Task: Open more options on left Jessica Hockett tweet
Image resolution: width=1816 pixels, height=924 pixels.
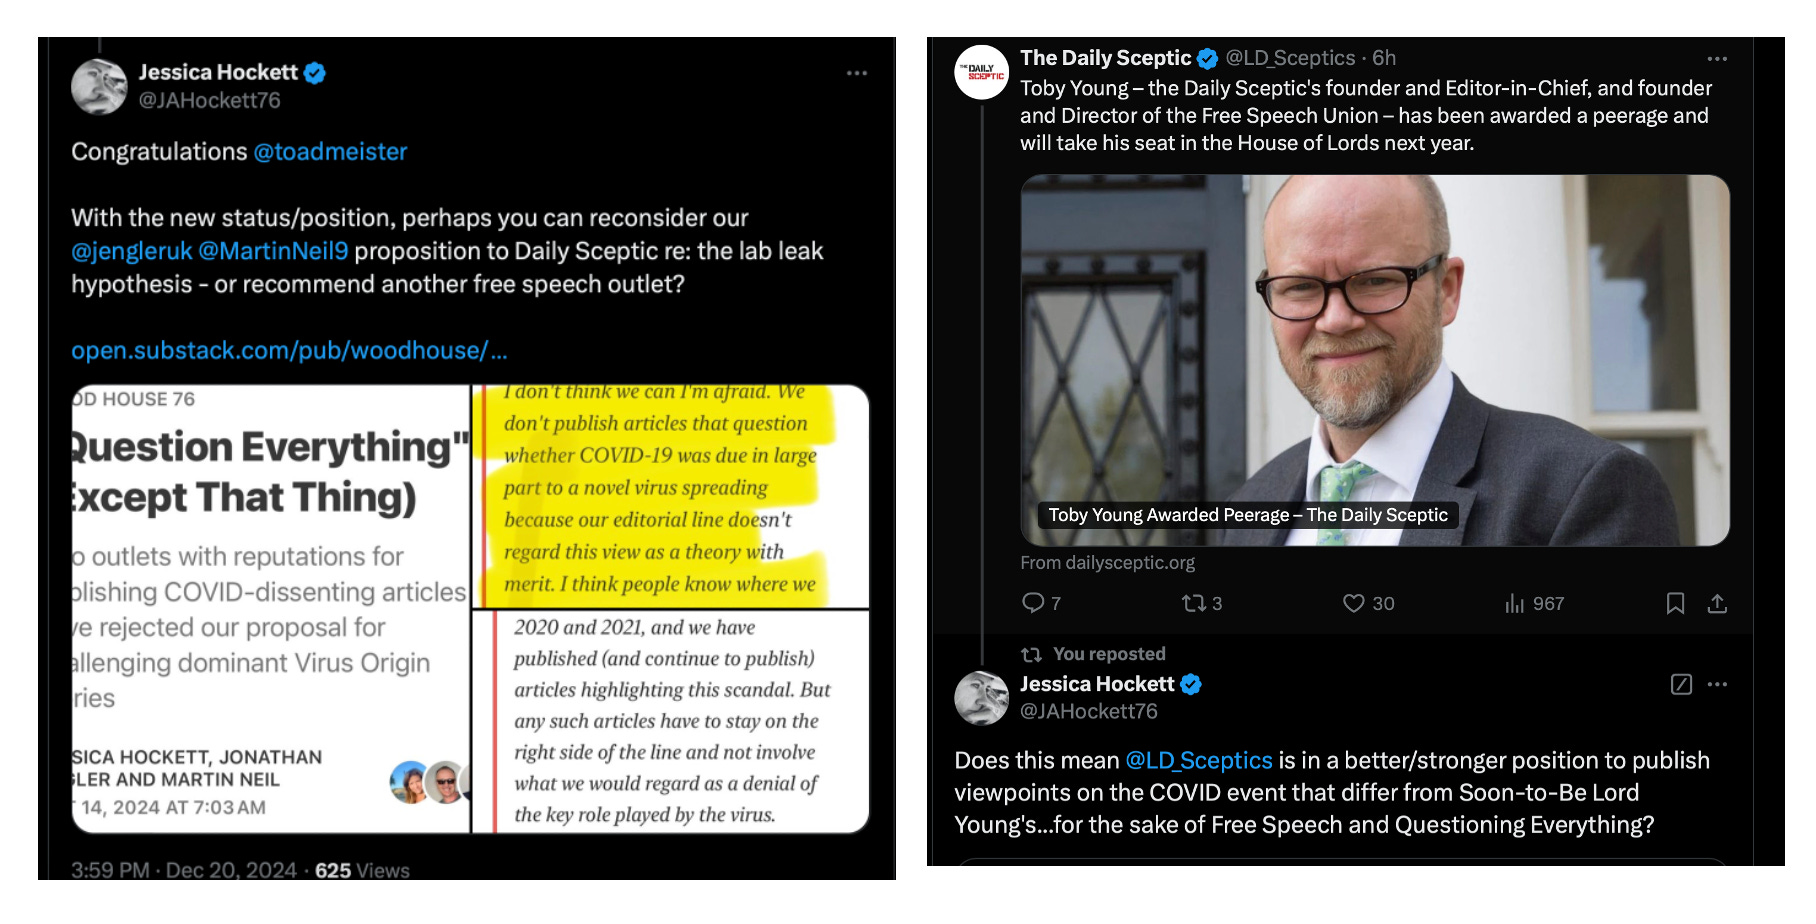Action: [x=857, y=73]
